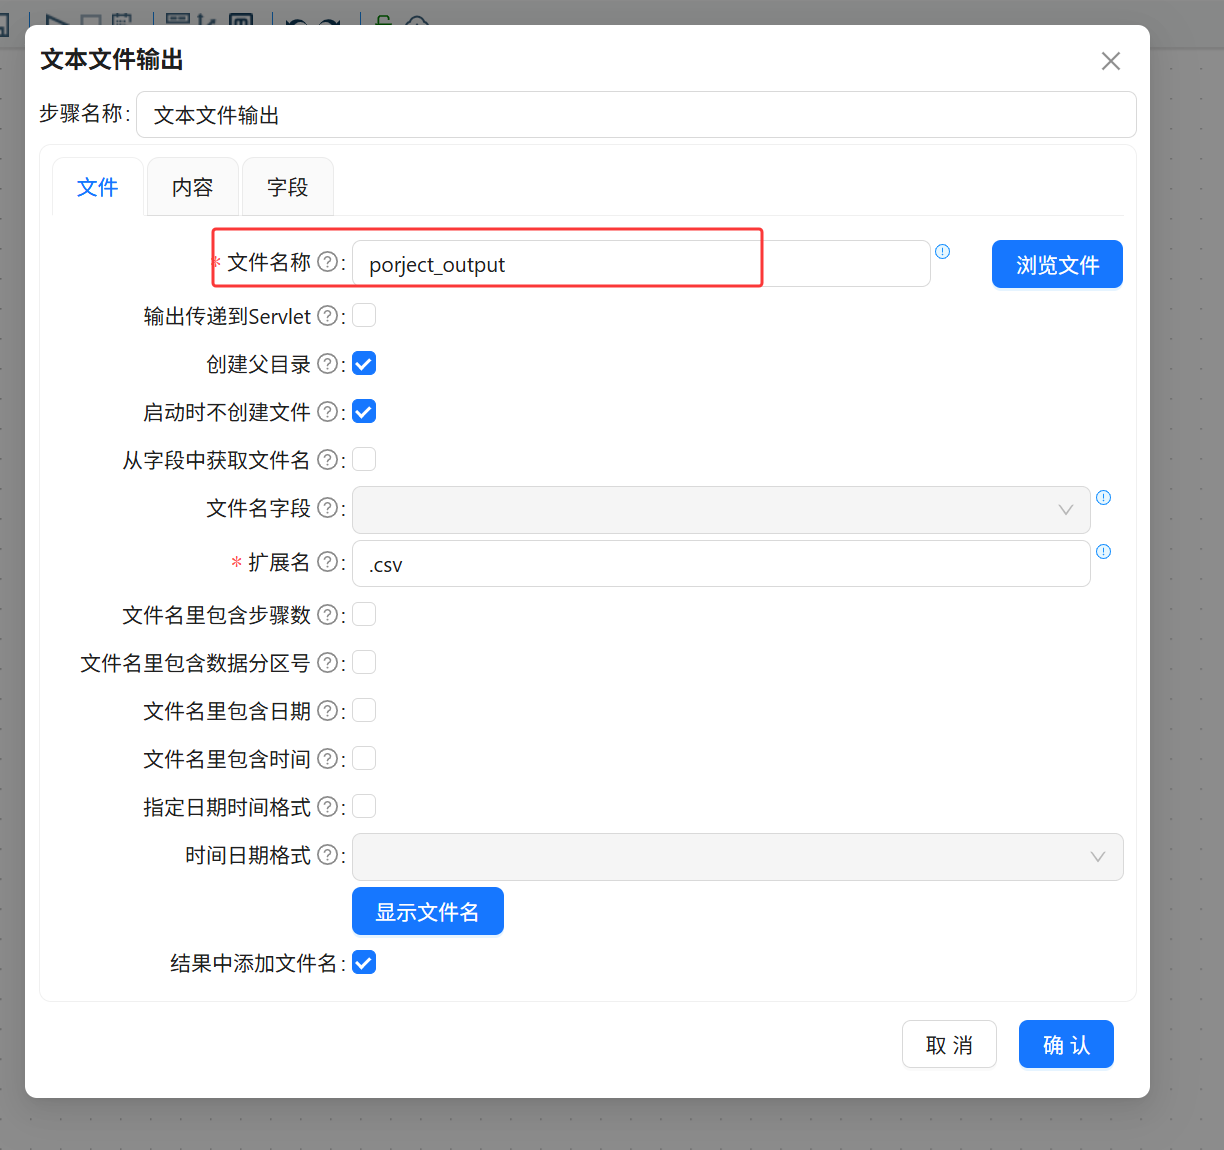Click help icon next to 创建父目录
Screen dimensions: 1224x1150
coord(327,364)
